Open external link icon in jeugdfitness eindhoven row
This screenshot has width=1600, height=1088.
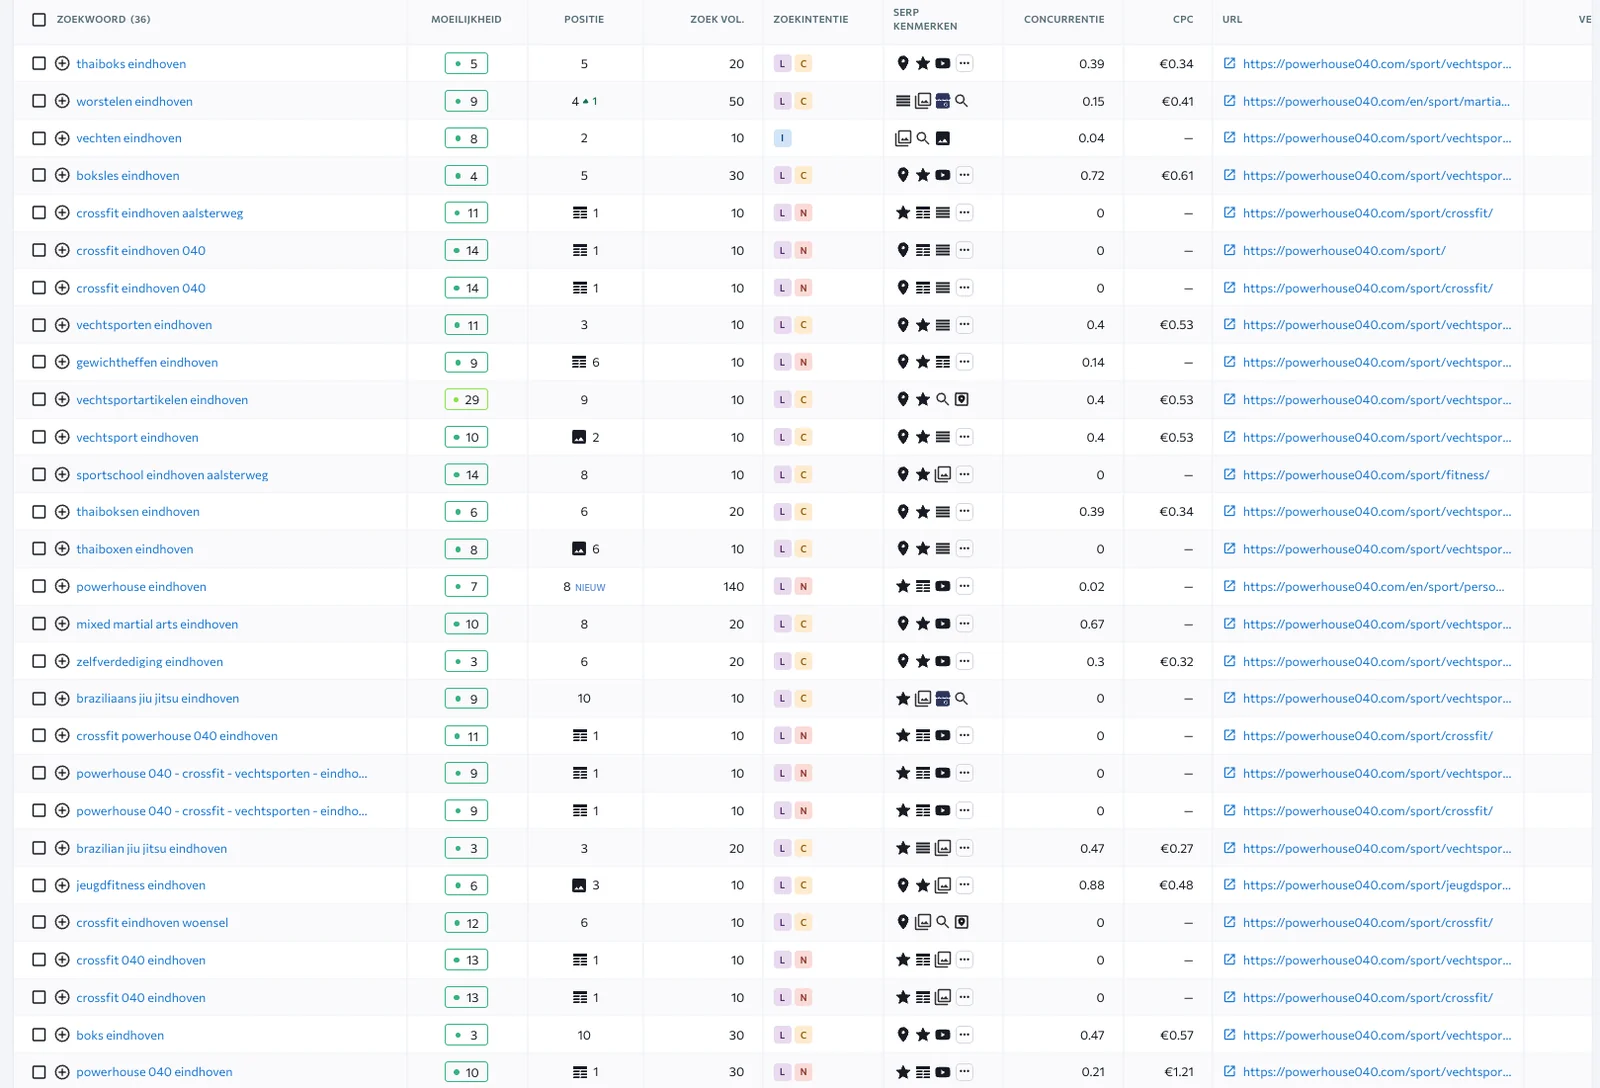1229,885
